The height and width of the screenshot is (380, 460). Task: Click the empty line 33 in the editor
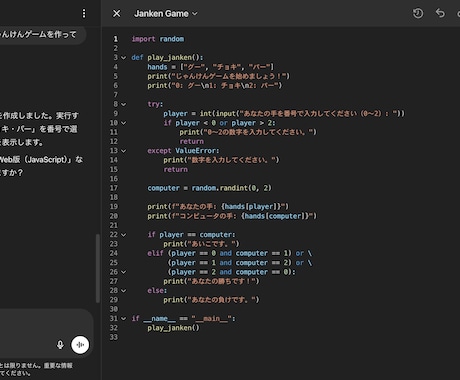pyautogui.click(x=280, y=337)
